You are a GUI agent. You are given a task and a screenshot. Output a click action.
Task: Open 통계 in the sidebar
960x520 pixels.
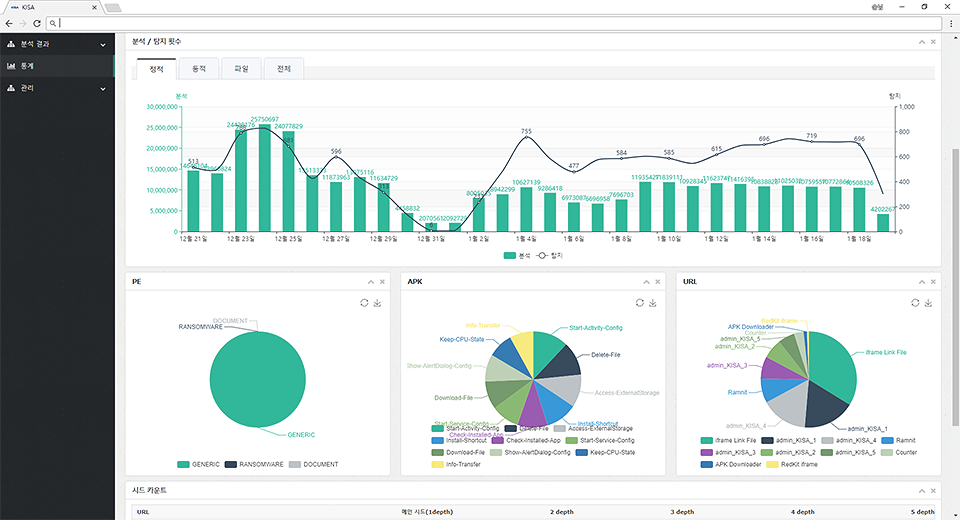point(57,67)
